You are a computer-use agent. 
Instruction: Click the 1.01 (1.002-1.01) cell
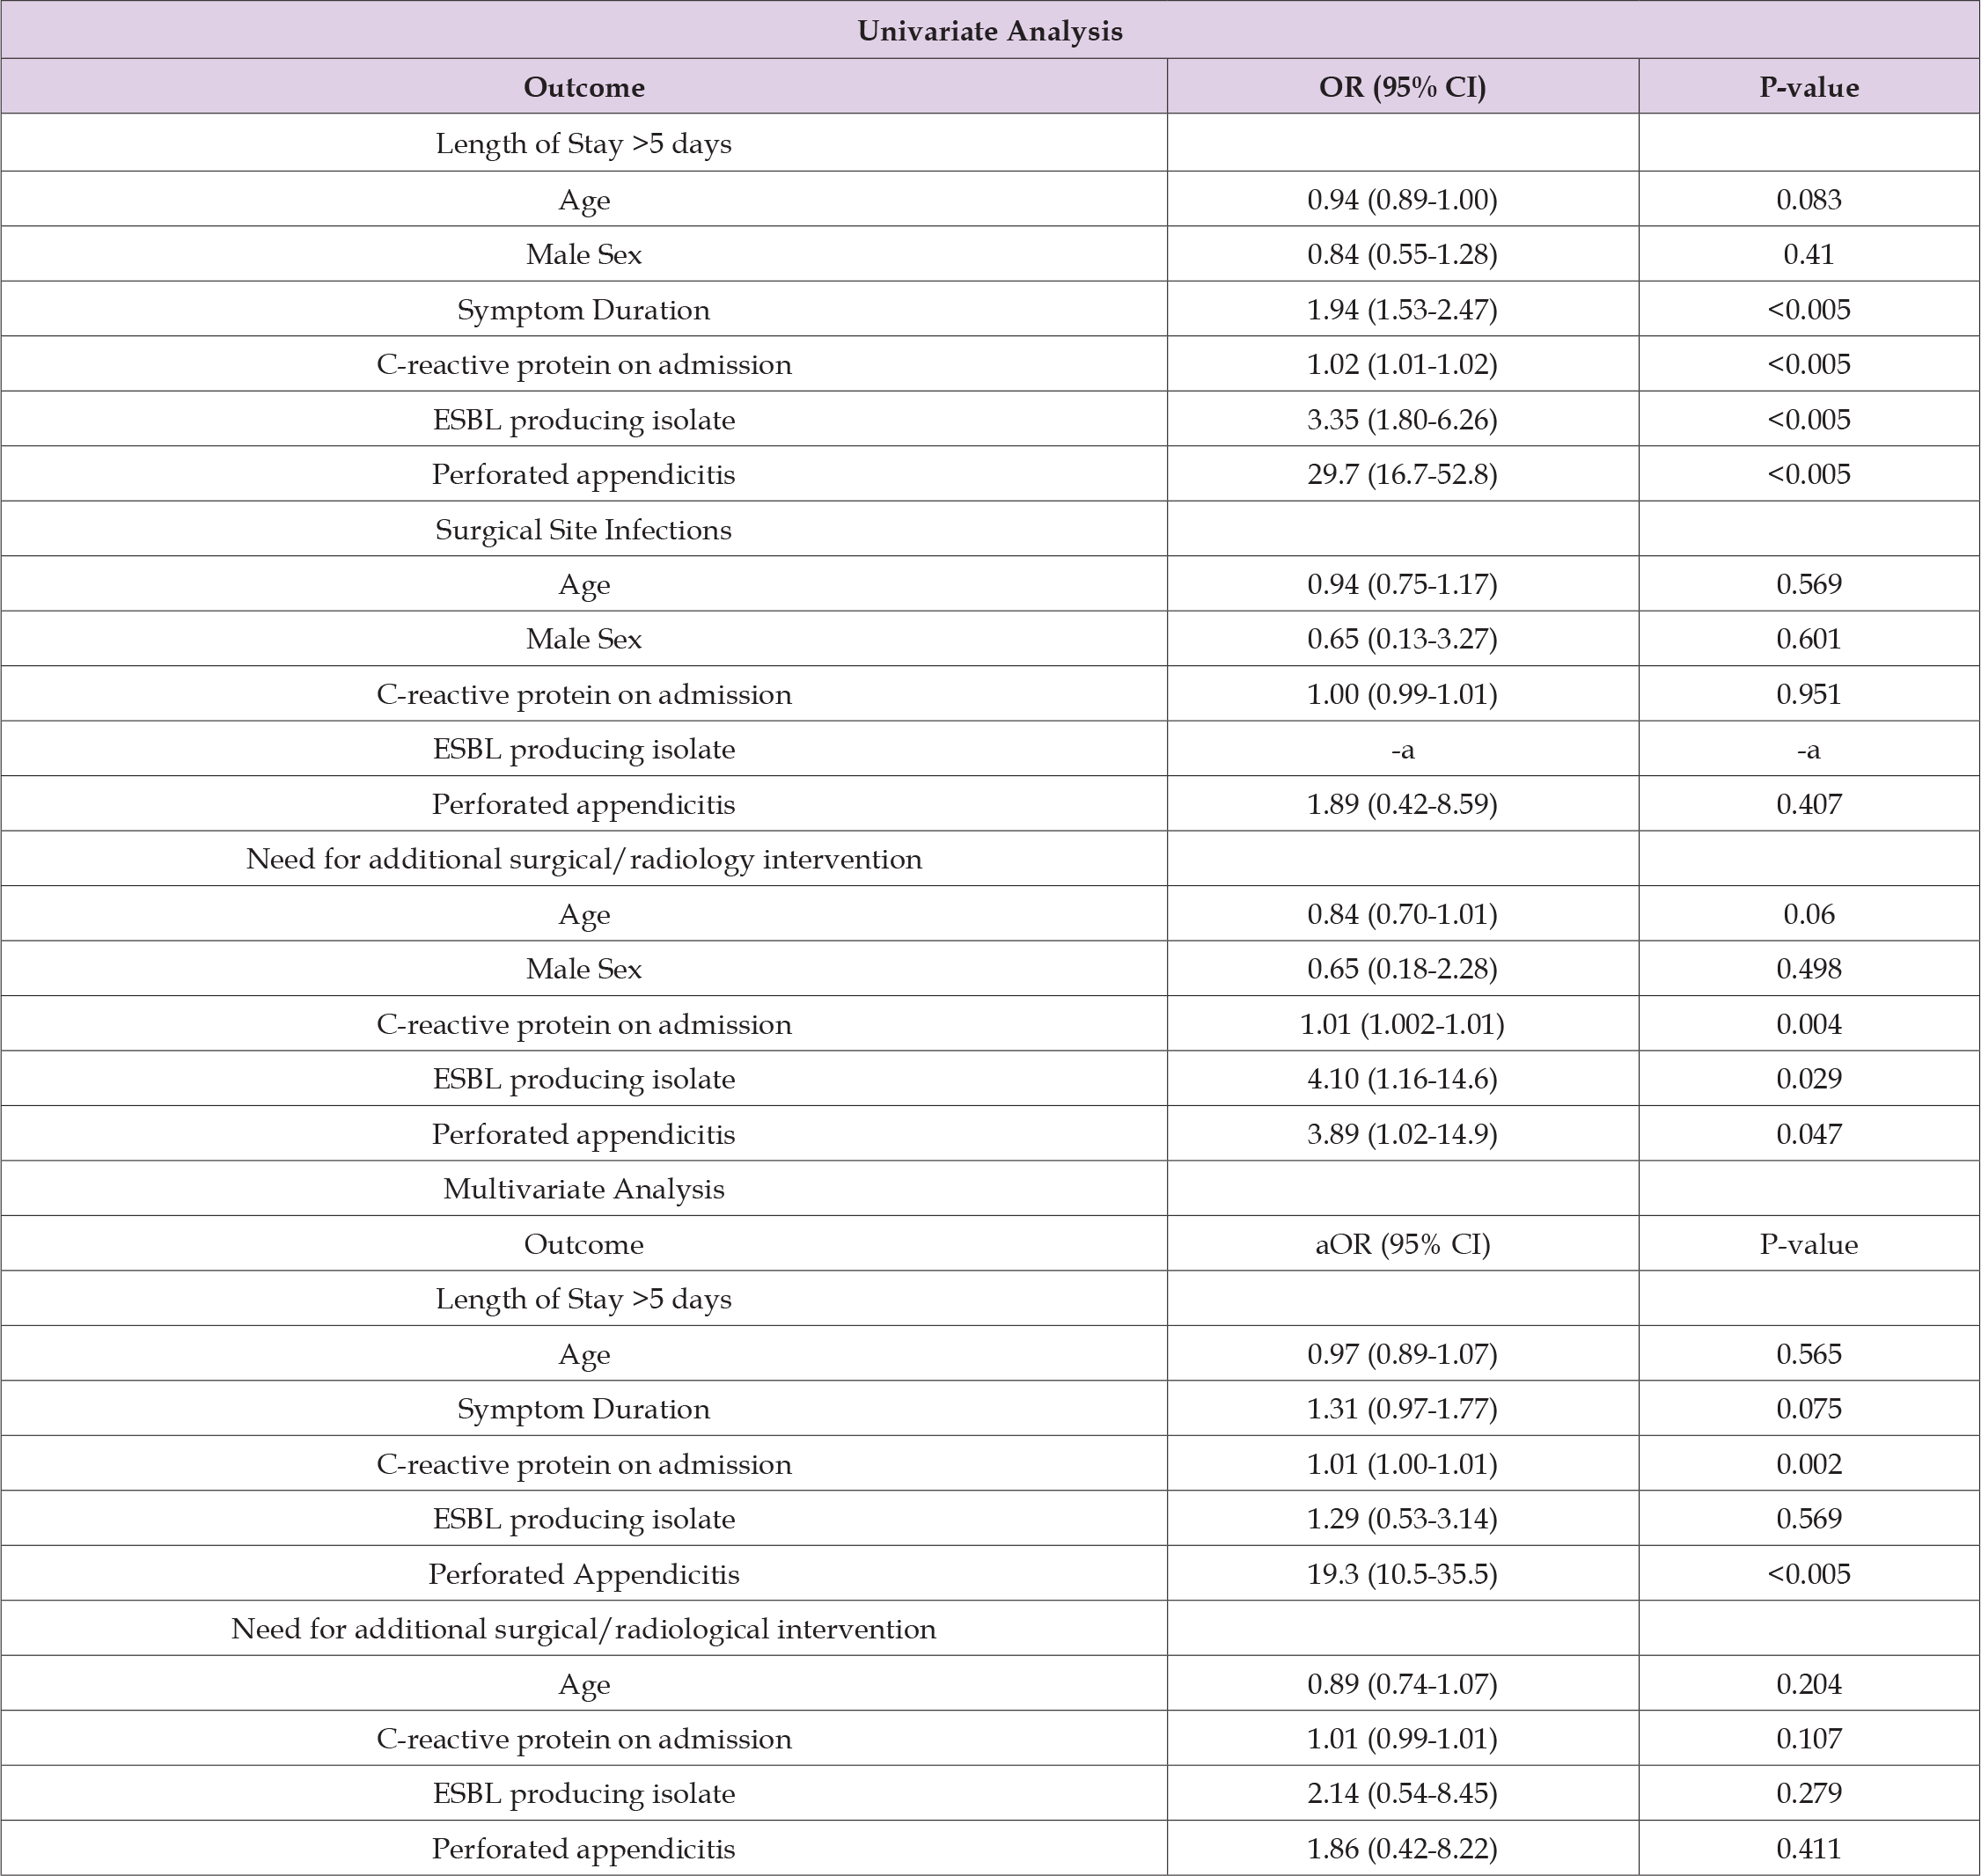tap(1402, 1023)
